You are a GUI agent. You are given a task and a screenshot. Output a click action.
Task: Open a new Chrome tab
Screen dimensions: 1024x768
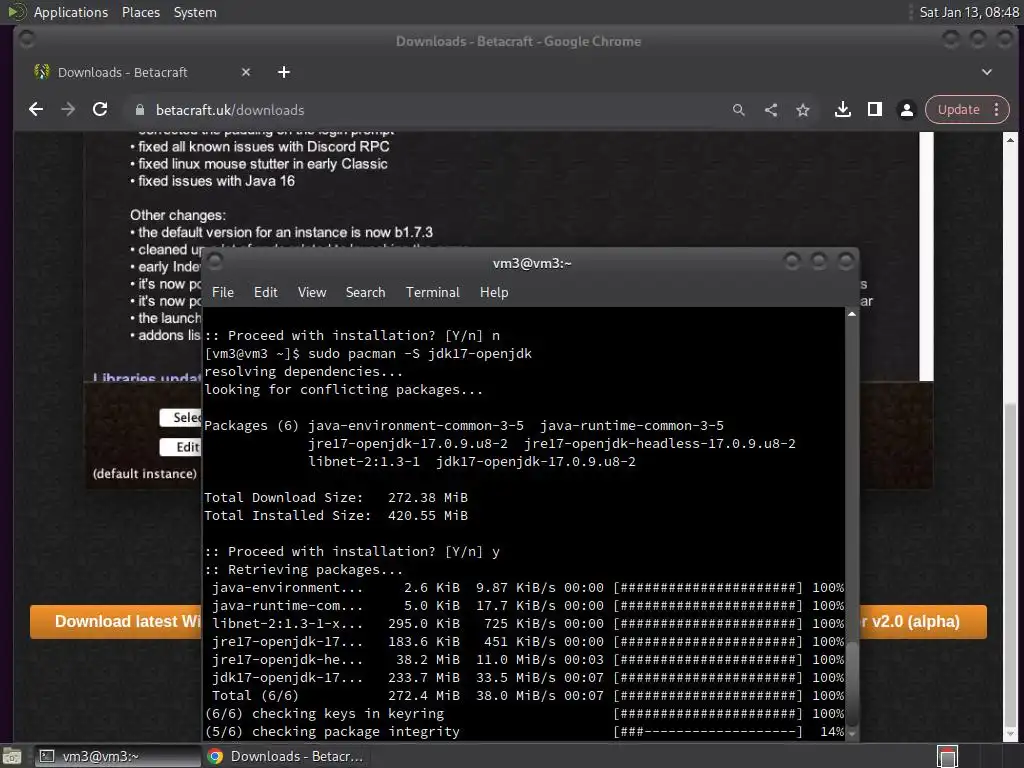pos(283,72)
